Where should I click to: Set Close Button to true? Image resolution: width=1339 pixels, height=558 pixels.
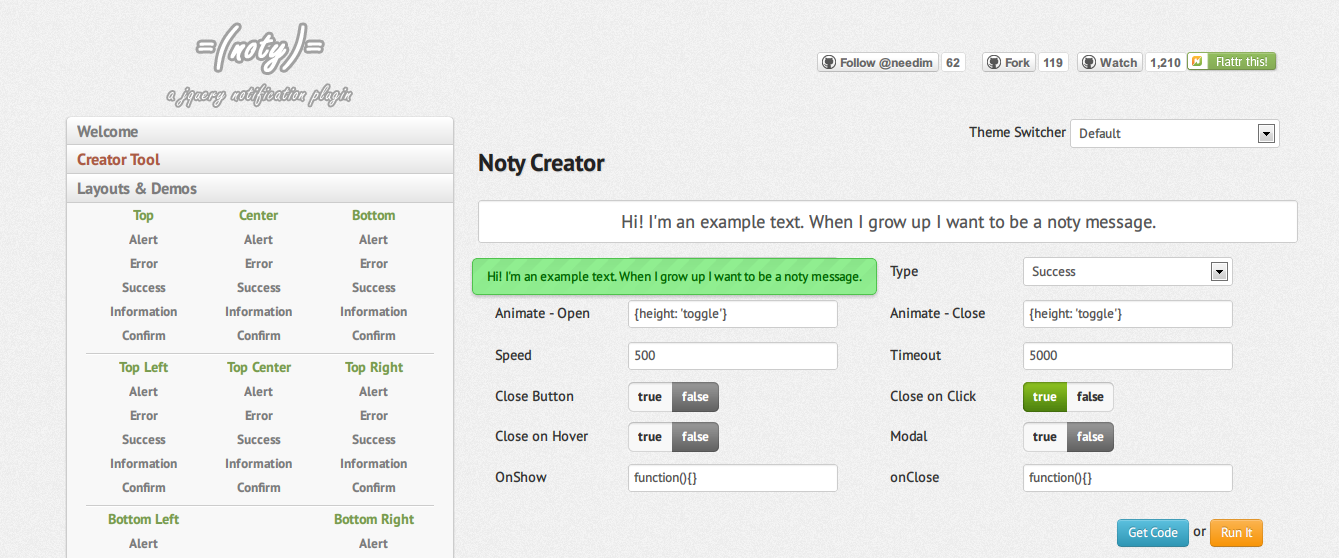coord(650,397)
